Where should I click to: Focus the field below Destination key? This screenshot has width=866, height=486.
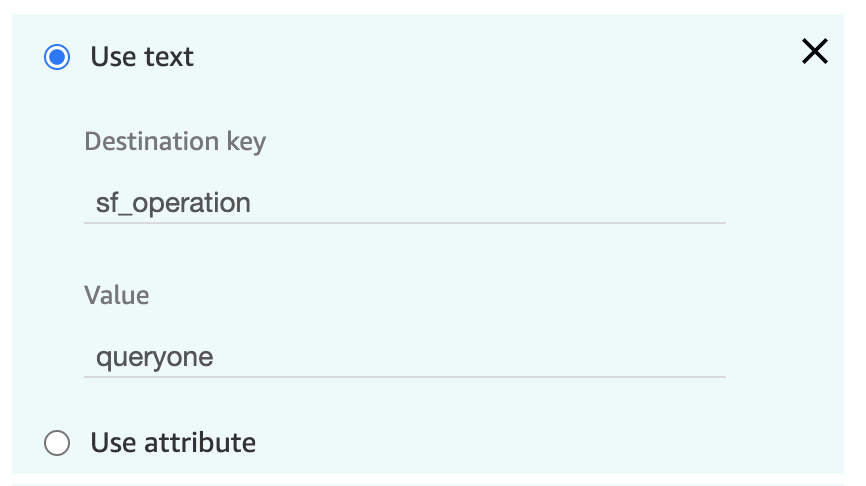tap(405, 203)
